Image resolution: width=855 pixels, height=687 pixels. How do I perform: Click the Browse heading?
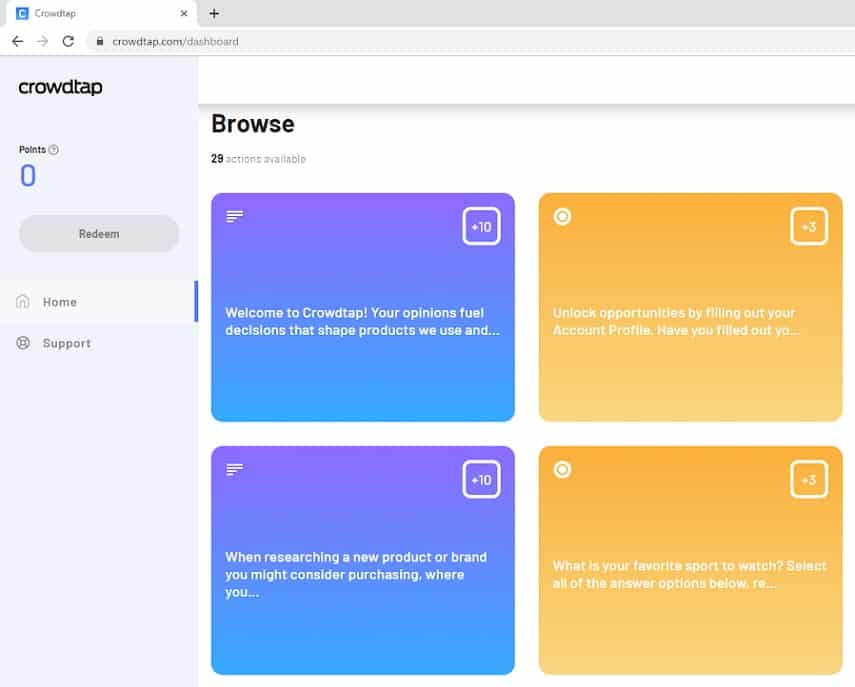click(253, 124)
